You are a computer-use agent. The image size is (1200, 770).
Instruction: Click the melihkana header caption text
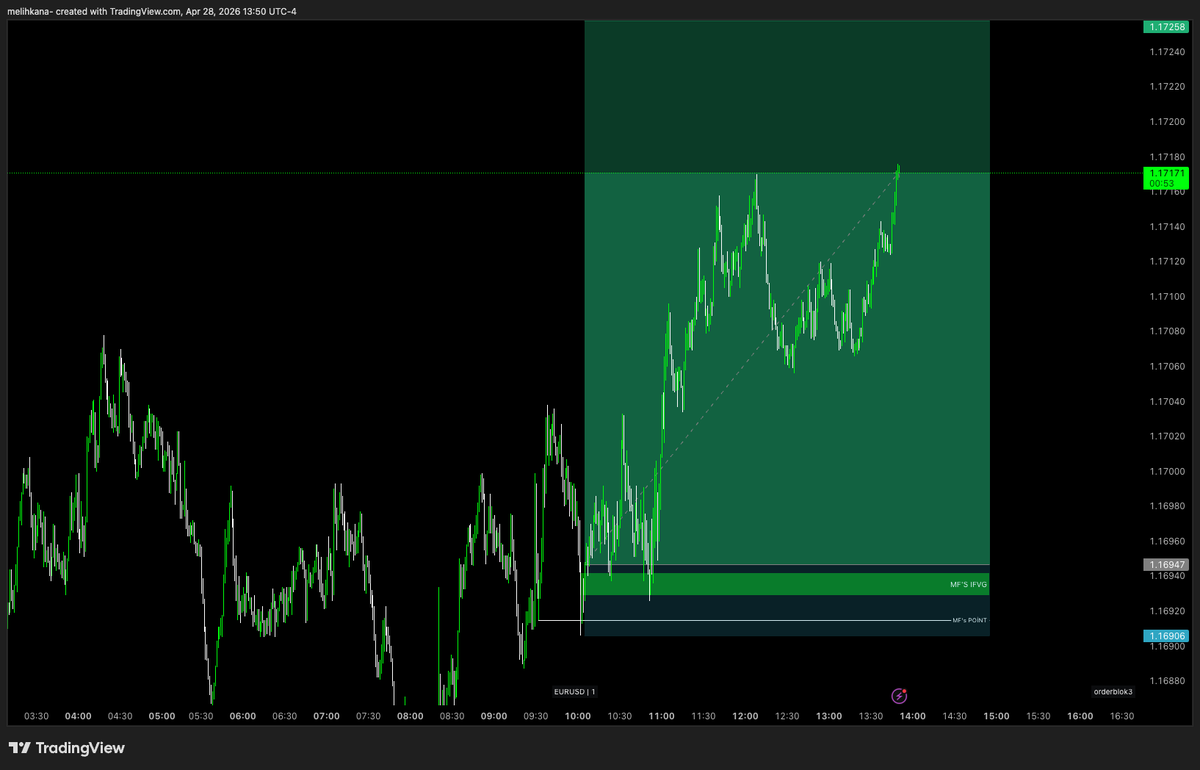[x=153, y=11]
